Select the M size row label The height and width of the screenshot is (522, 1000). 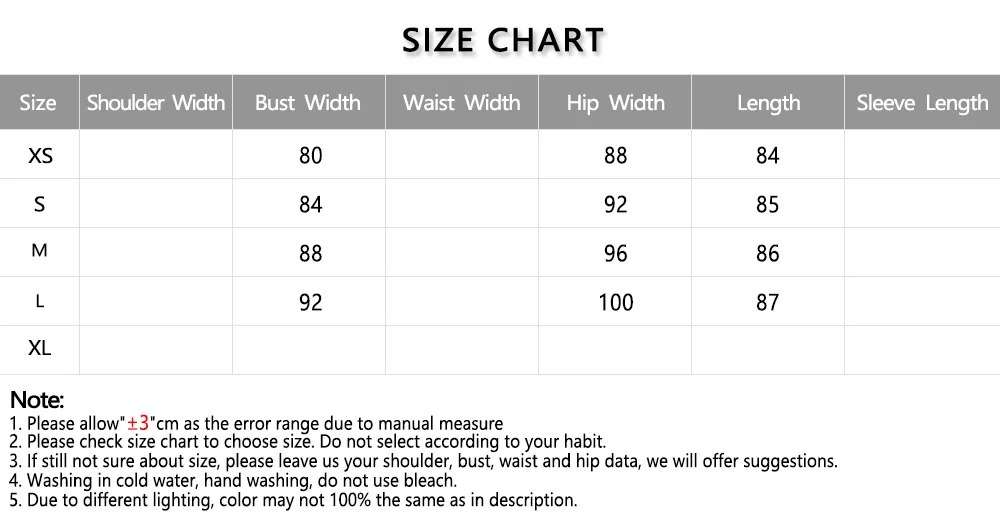pyautogui.click(x=40, y=250)
